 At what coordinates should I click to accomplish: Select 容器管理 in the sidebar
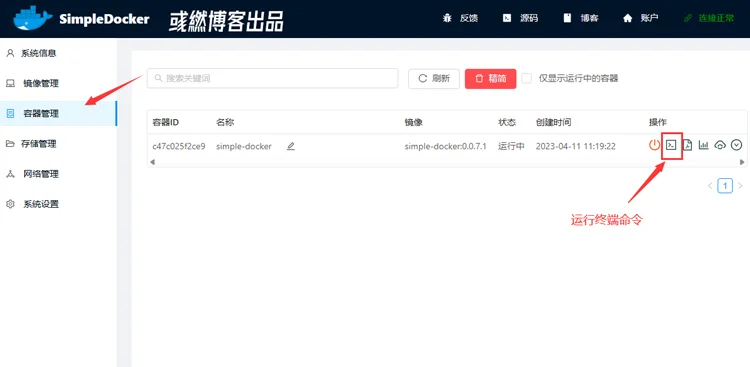[x=58, y=113]
